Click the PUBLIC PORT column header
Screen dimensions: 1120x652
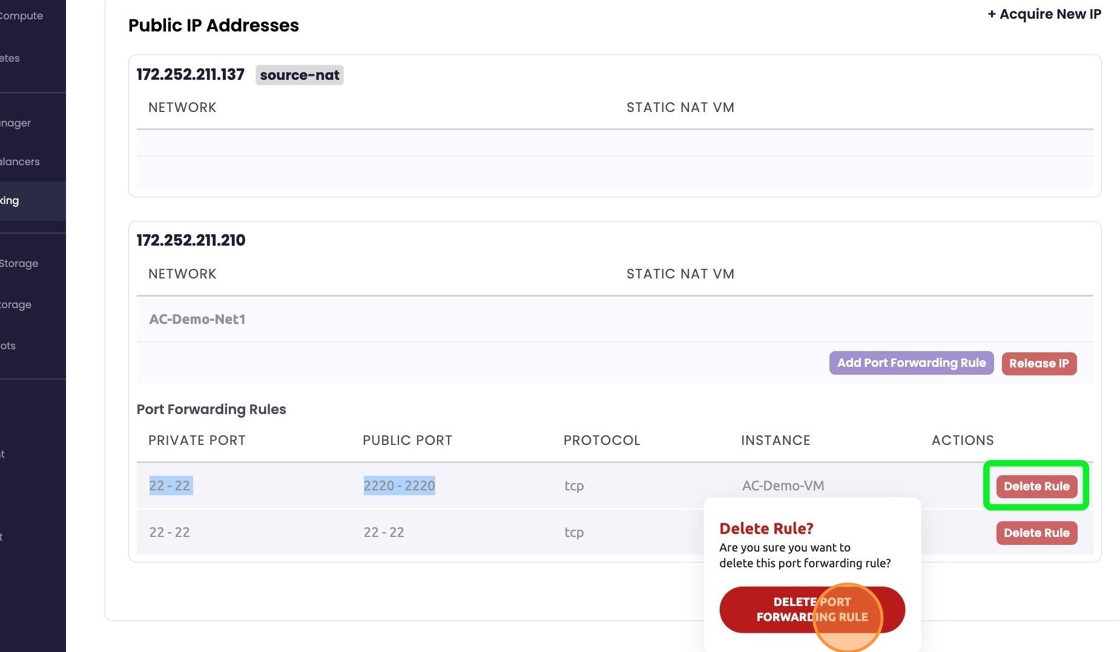click(x=407, y=440)
